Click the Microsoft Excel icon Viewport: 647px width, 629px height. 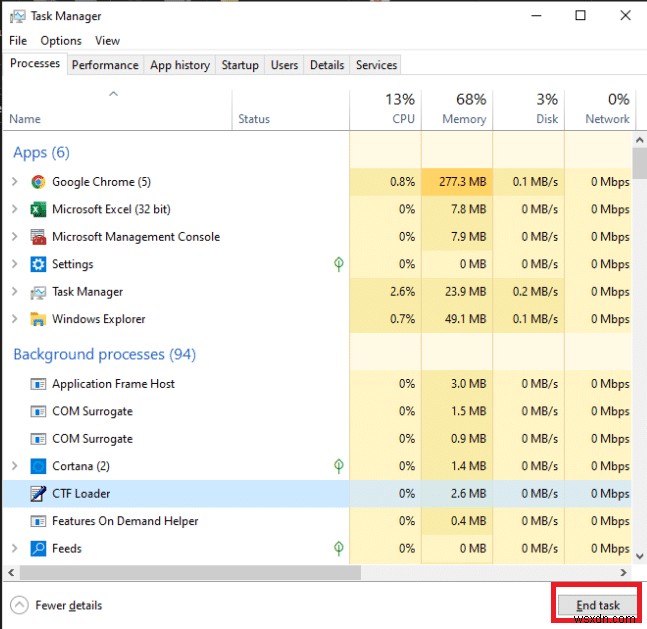[x=38, y=210]
